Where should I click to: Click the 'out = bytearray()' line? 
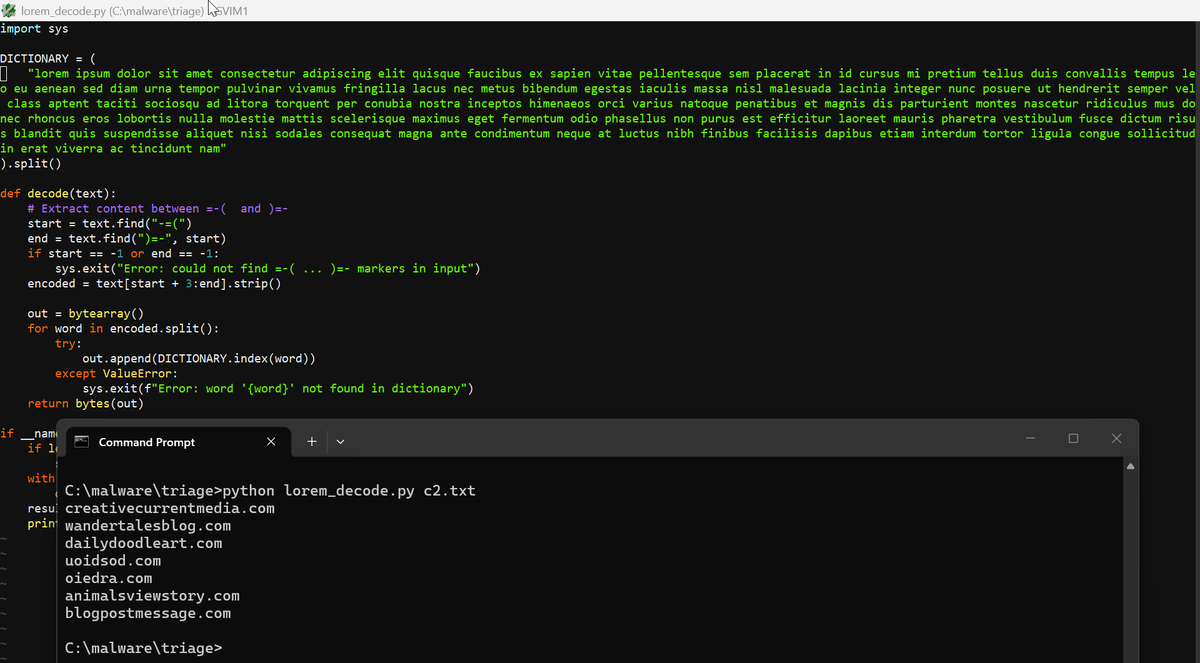point(86,314)
